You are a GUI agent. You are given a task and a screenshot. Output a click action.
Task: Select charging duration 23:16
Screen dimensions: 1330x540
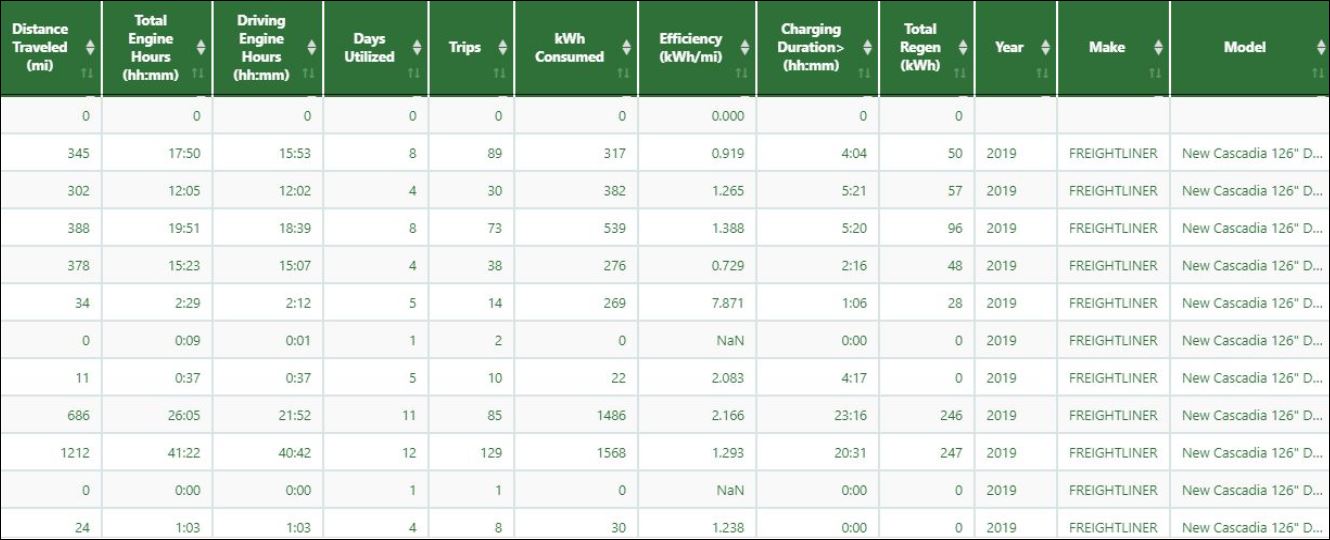click(851, 415)
